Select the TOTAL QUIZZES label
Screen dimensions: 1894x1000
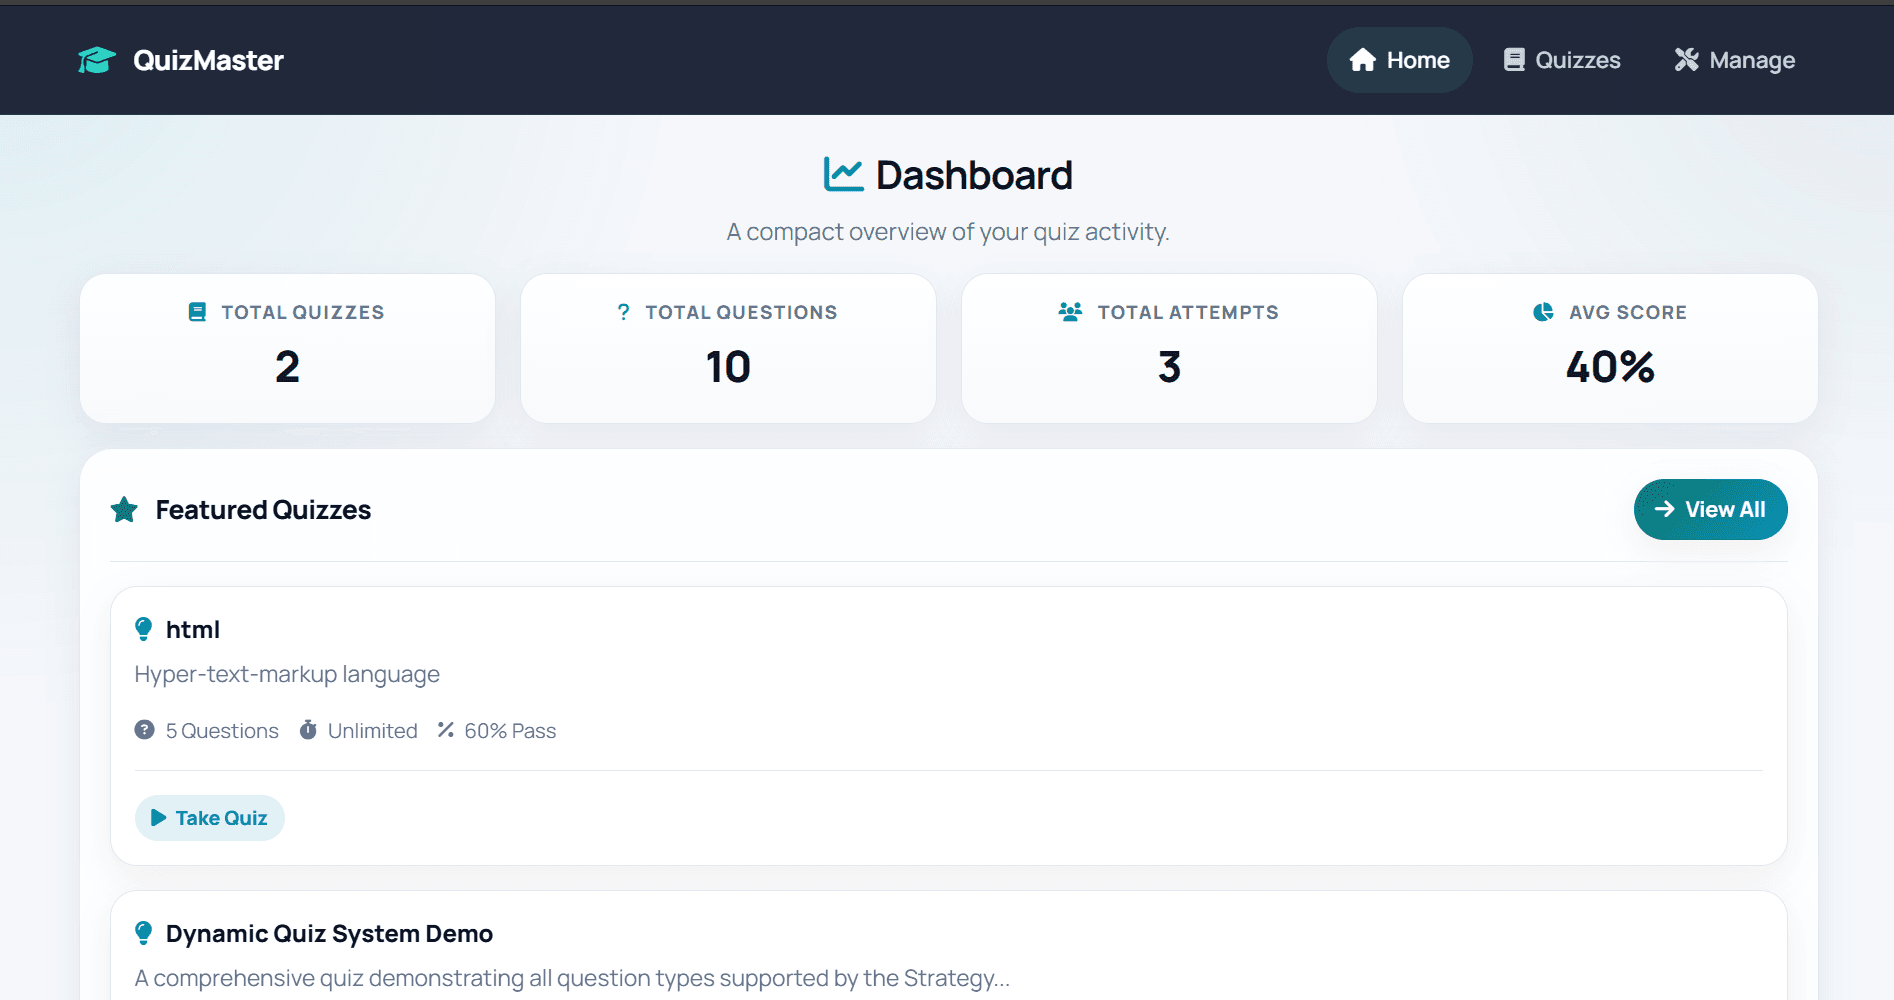pos(303,312)
